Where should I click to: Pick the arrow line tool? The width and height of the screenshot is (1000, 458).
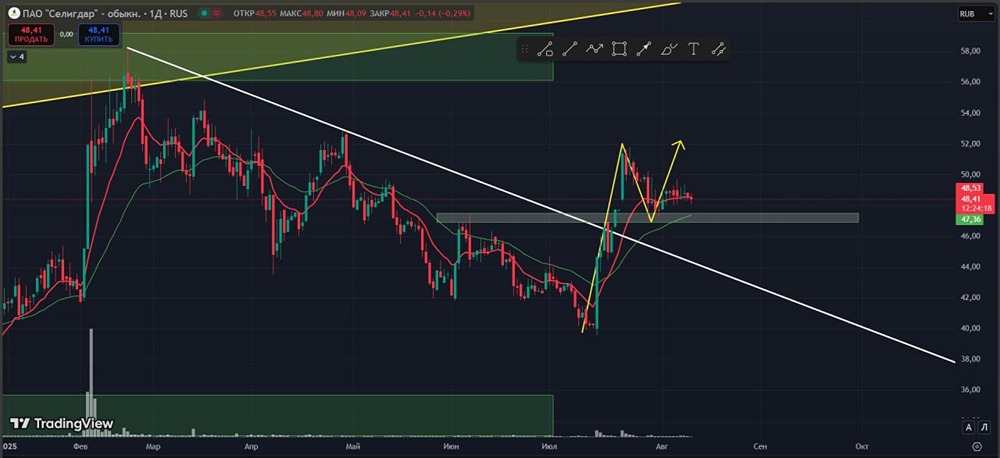[x=644, y=49]
